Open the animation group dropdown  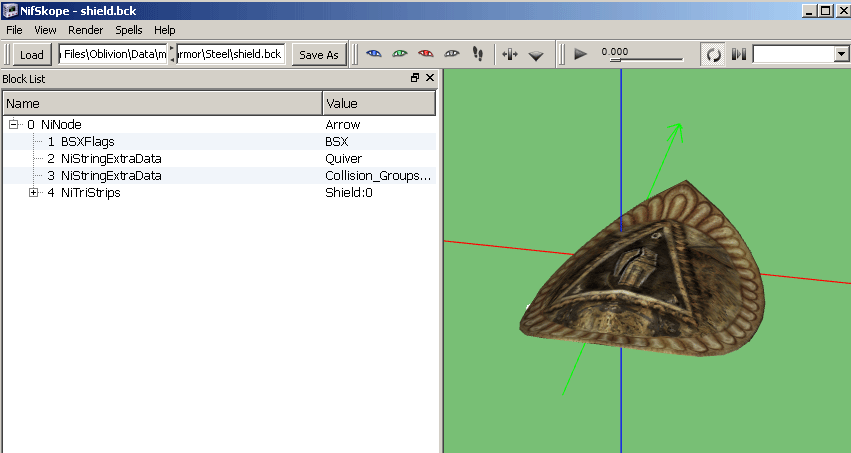(x=841, y=54)
